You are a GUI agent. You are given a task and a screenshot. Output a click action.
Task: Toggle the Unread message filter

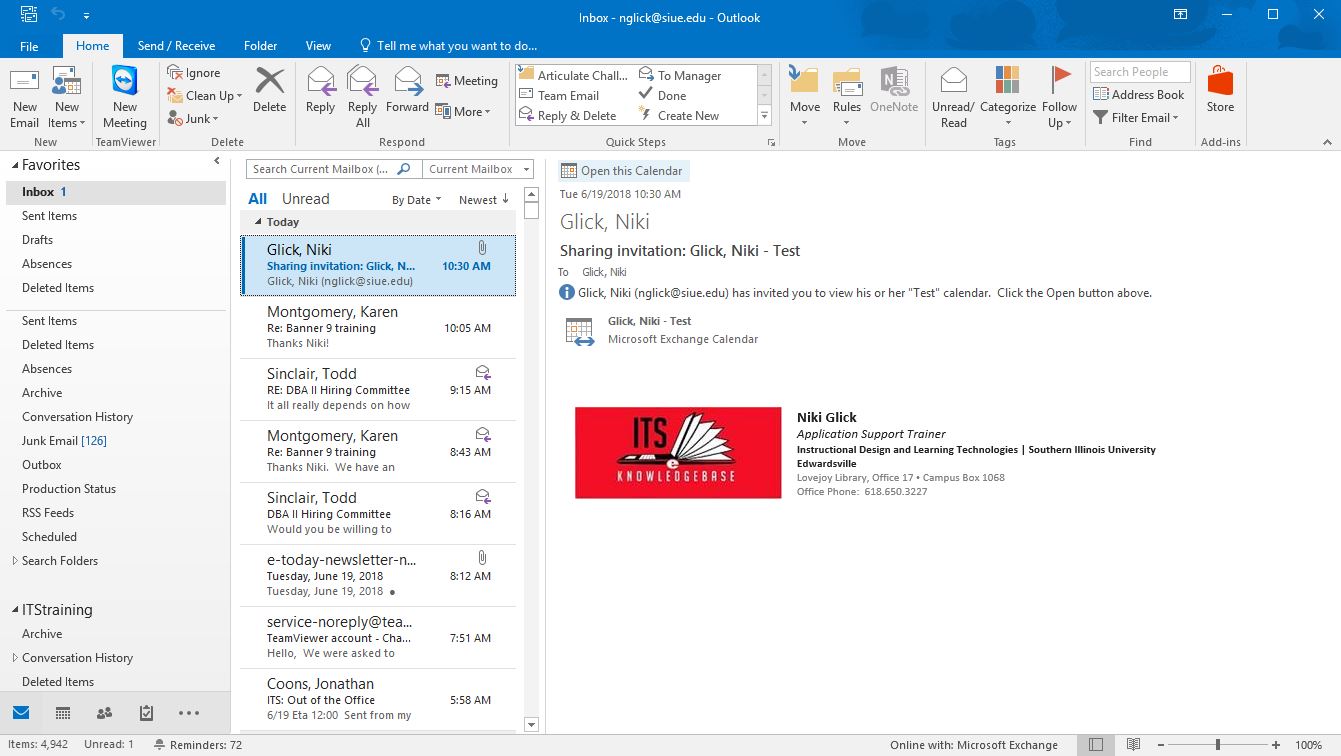tap(305, 199)
